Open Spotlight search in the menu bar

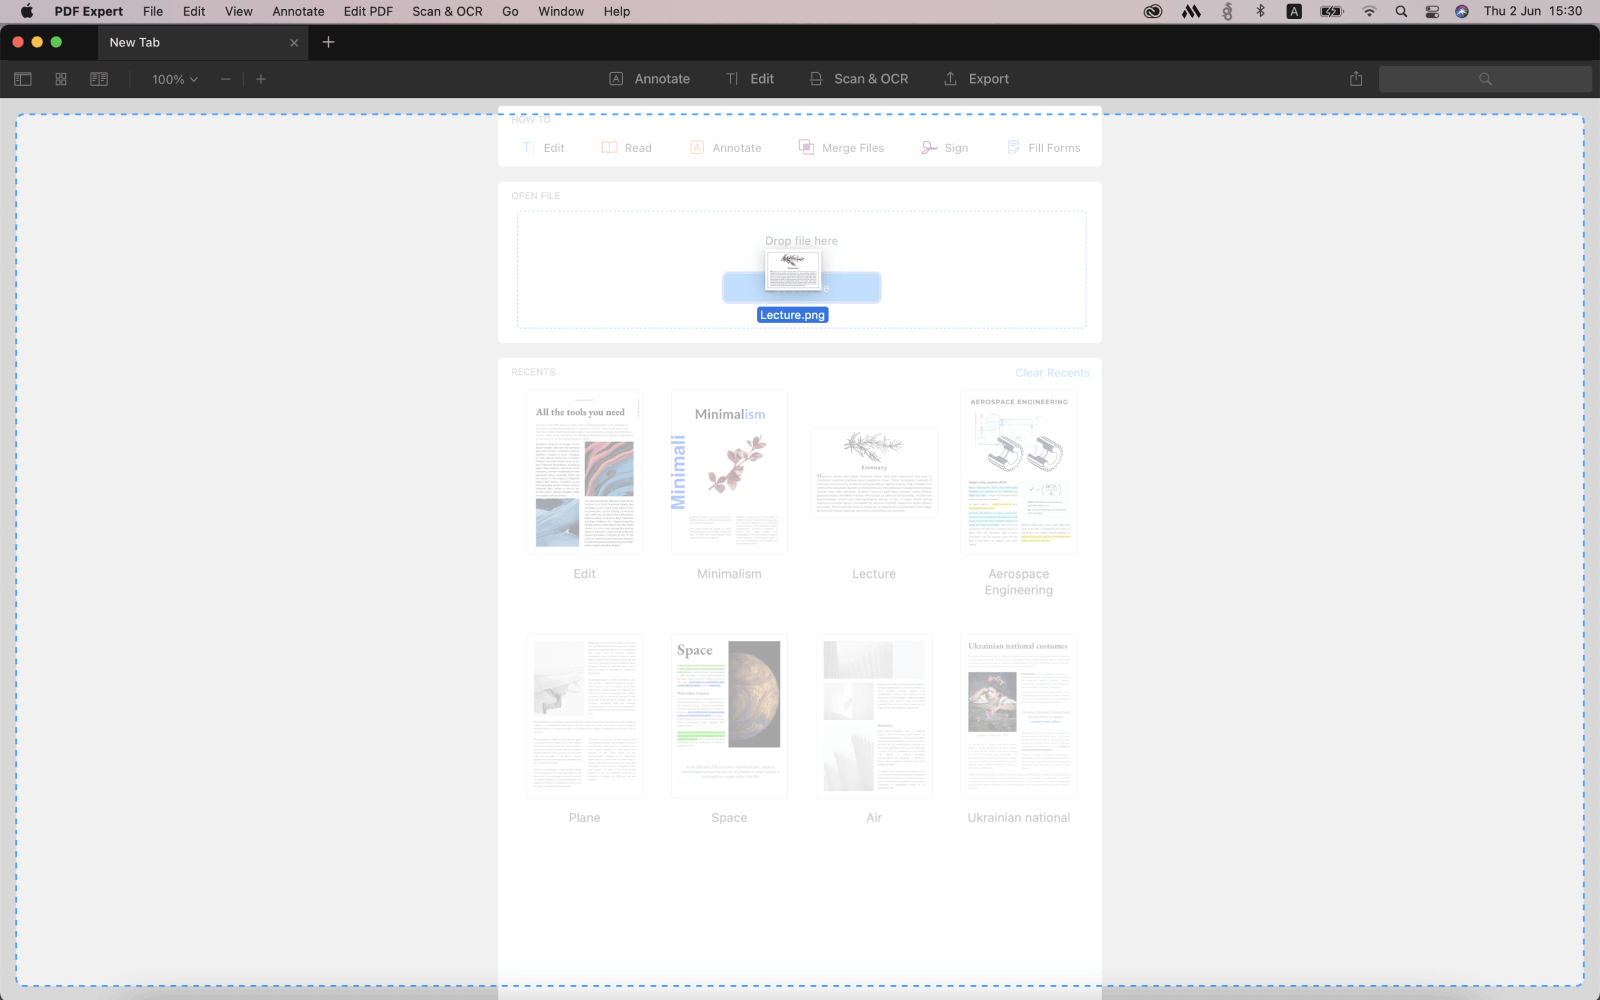[1401, 11]
